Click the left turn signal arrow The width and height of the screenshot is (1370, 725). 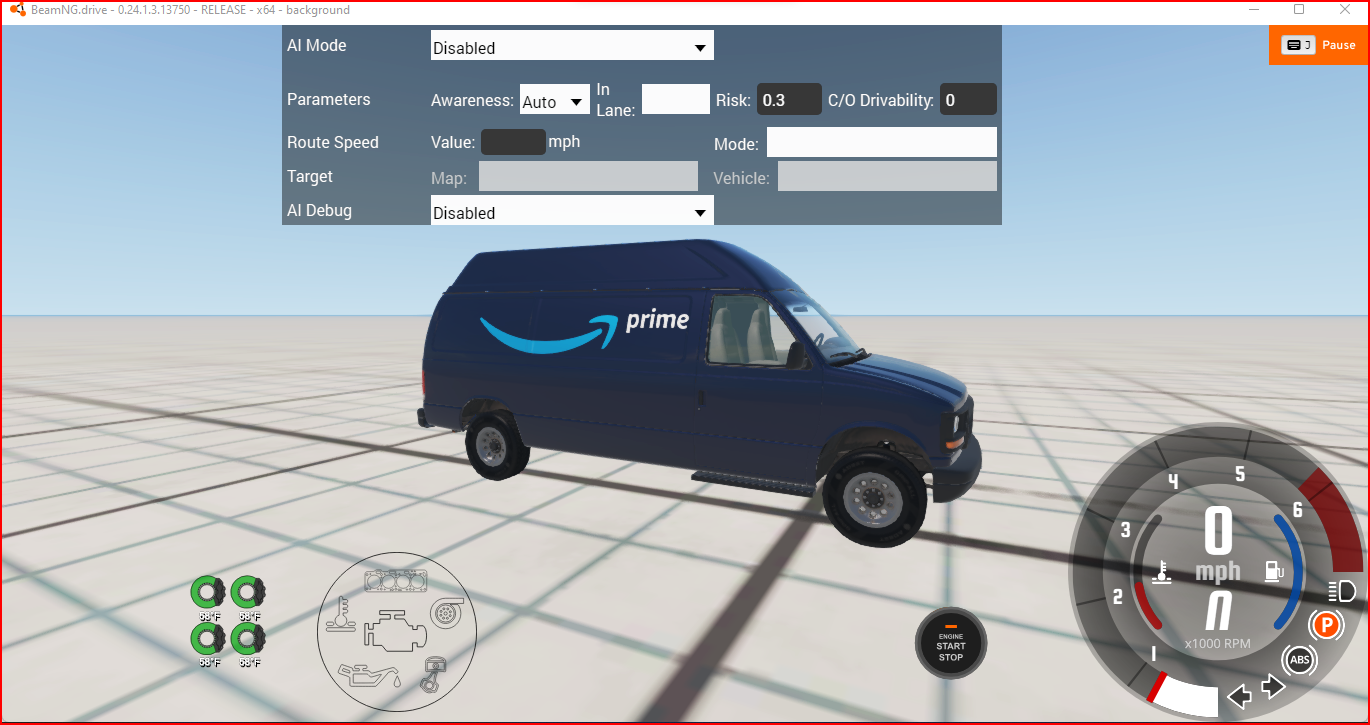coord(1240,695)
